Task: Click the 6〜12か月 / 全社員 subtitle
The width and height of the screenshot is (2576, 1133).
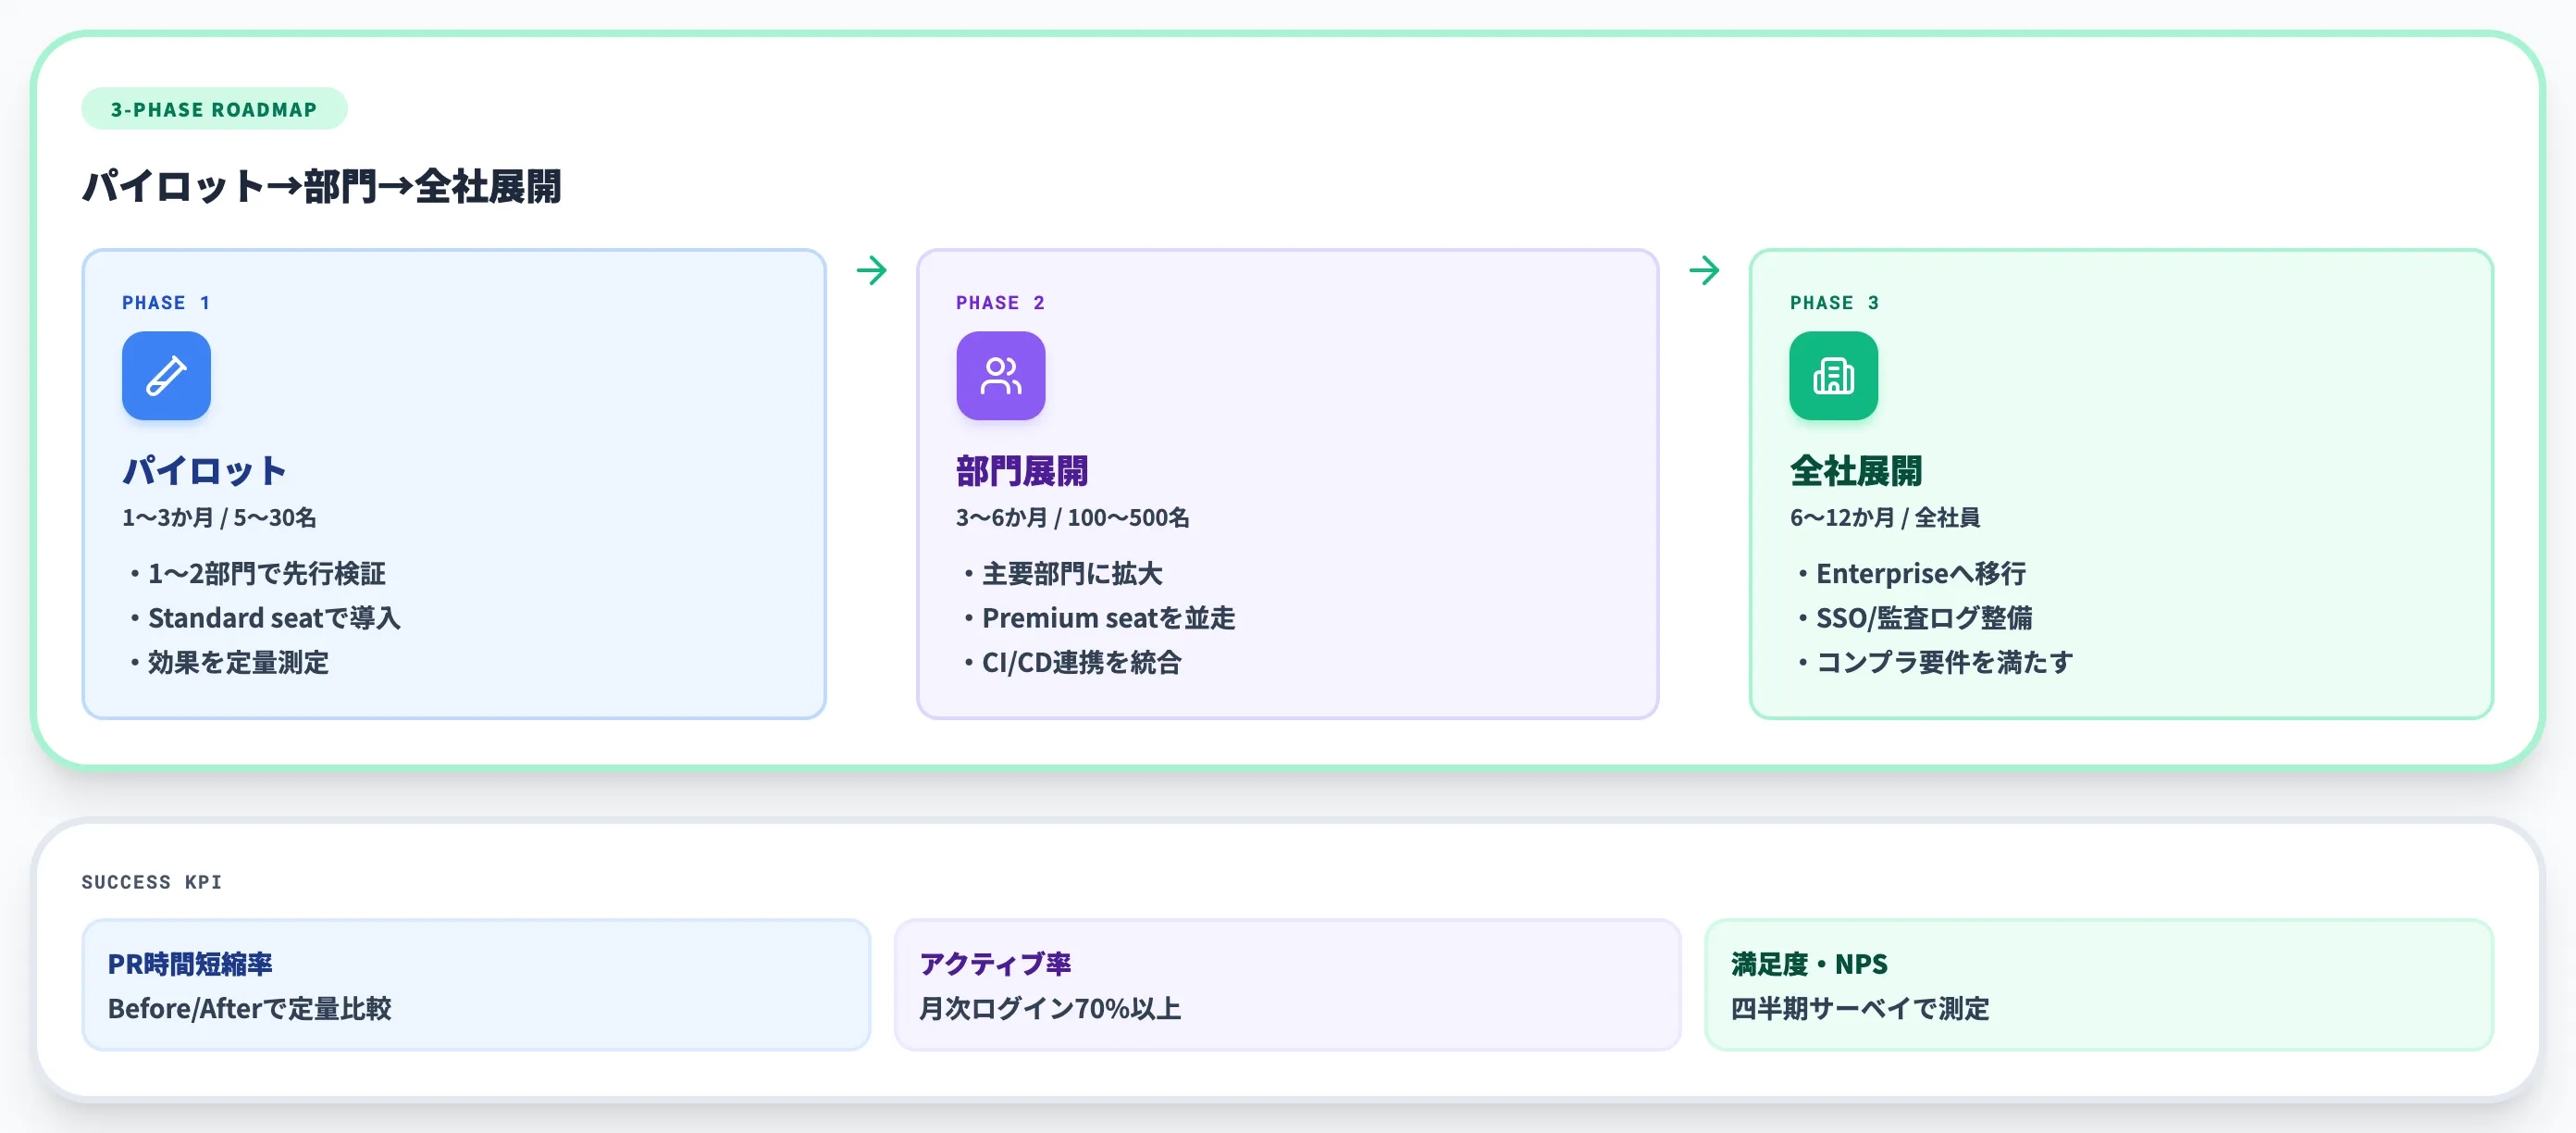Action: (x=1885, y=518)
